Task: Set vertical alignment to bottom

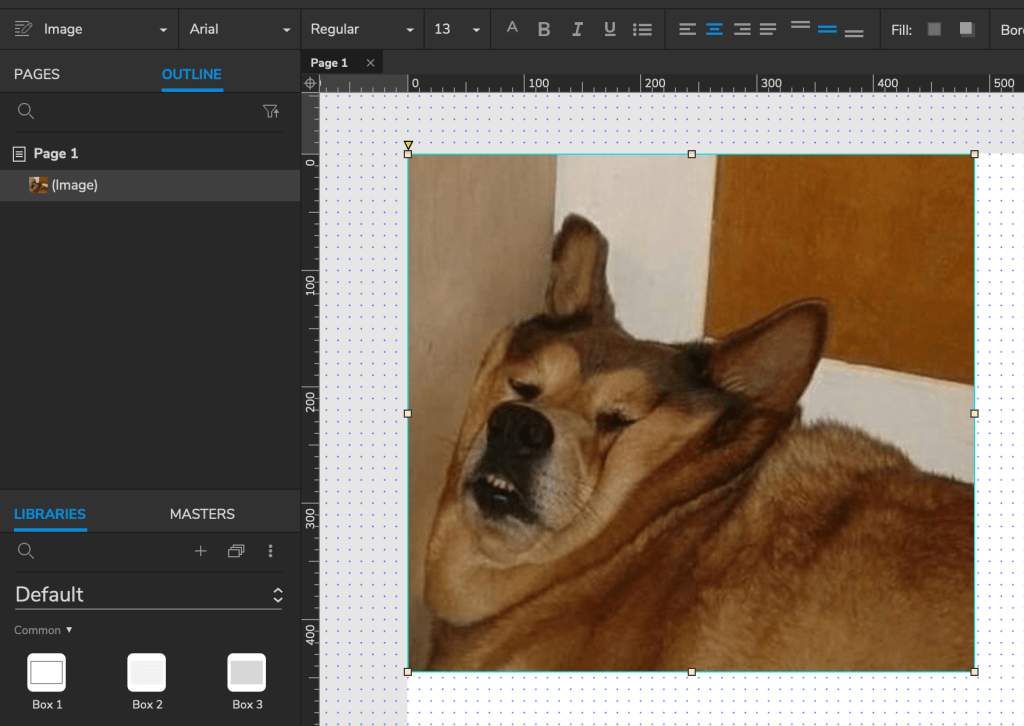Action: click(x=853, y=32)
